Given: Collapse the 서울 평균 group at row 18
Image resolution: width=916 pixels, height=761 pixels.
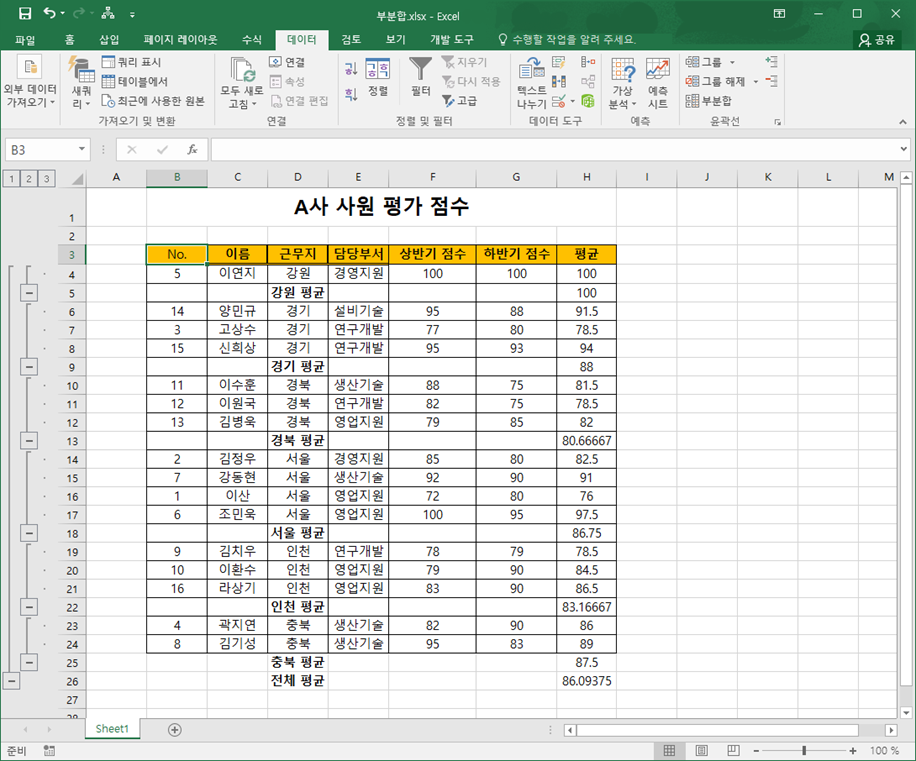Looking at the screenshot, I should (29, 533).
